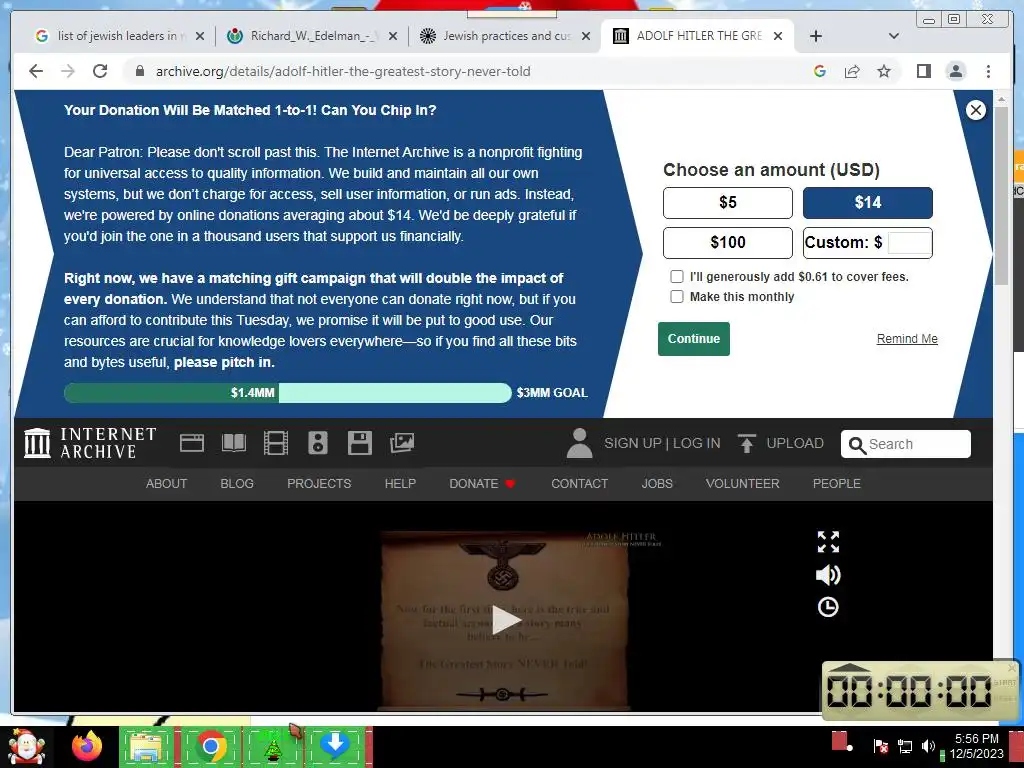The width and height of the screenshot is (1024, 768).
Task: Open the BLOG menu item
Action: [237, 484]
